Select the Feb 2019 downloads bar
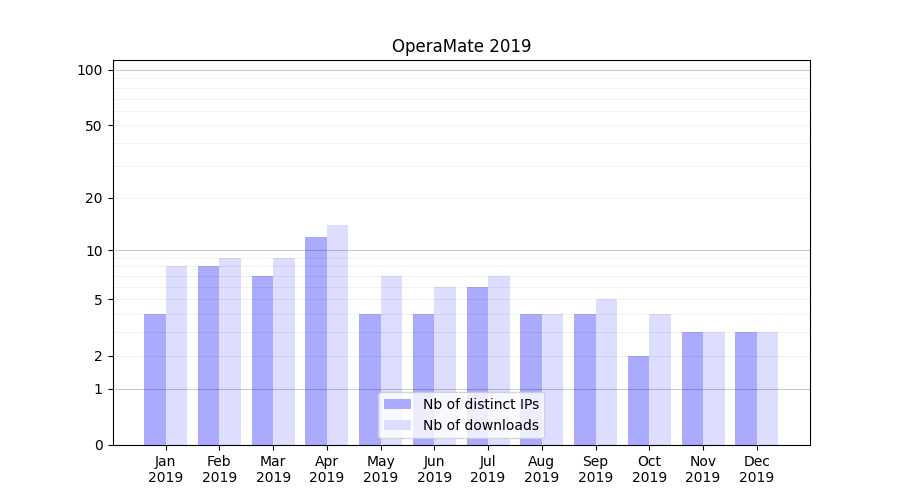The width and height of the screenshot is (900, 500). pyautogui.click(x=230, y=351)
